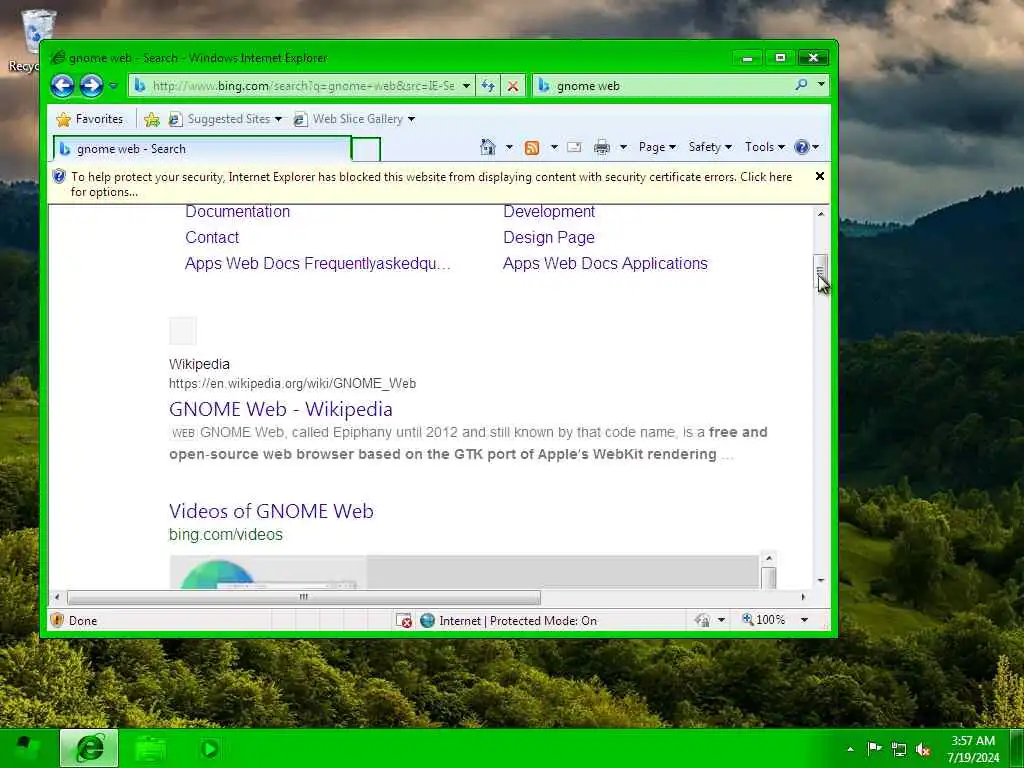
Task: Open the GNOME Web - Wikipedia result
Action: click(x=281, y=409)
